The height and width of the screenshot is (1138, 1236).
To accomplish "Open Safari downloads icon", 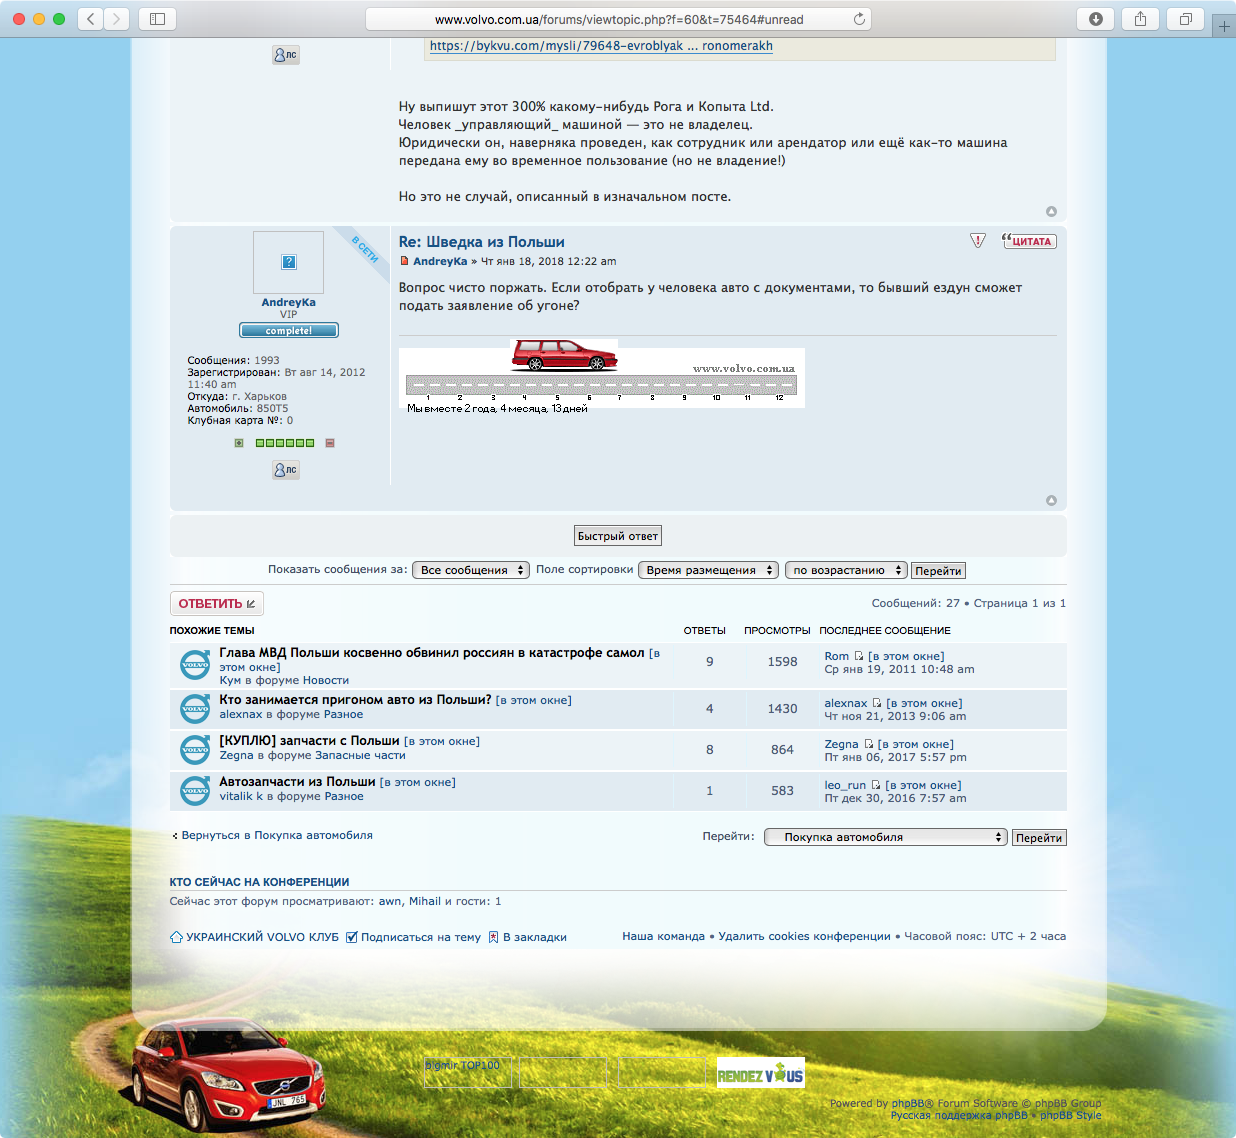I will (1096, 19).
